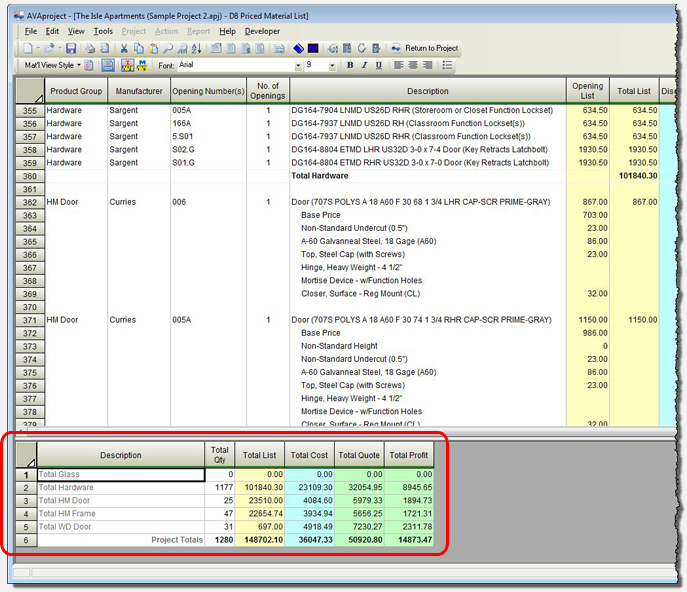Toggle Italic formatting
This screenshot has height=592, width=687.
coord(364,65)
